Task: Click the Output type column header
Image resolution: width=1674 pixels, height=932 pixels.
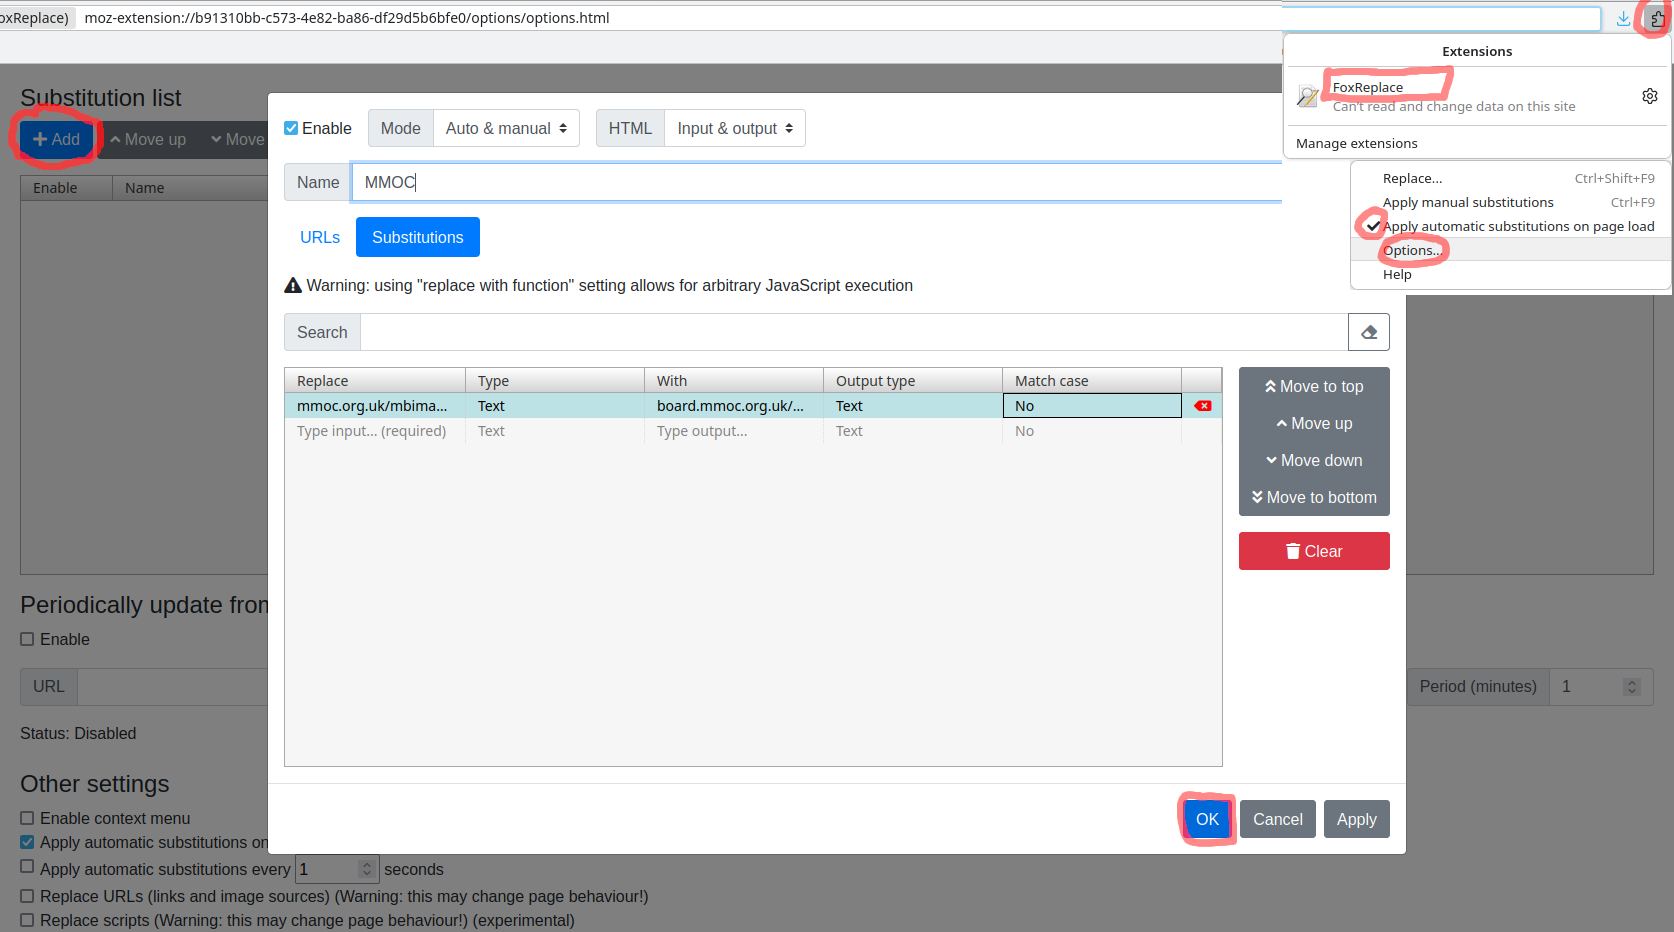Action: click(913, 381)
